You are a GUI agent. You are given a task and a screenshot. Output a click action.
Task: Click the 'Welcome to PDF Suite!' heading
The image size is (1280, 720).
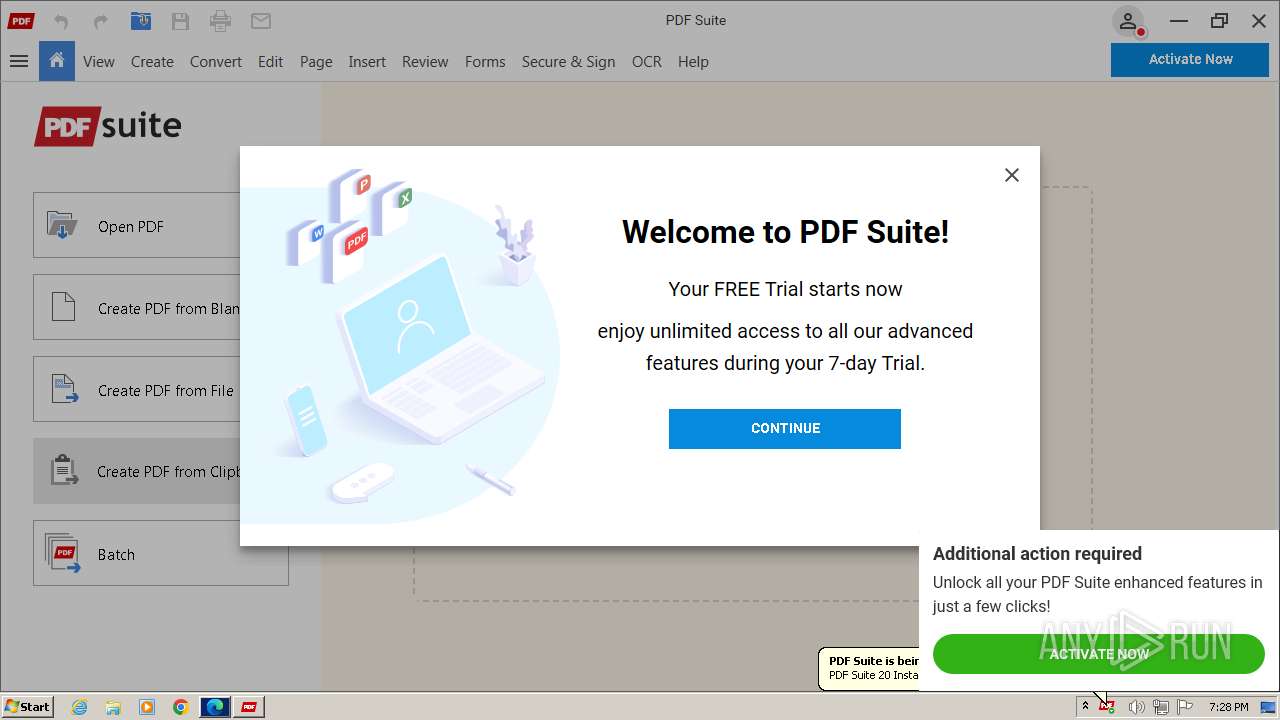point(785,232)
